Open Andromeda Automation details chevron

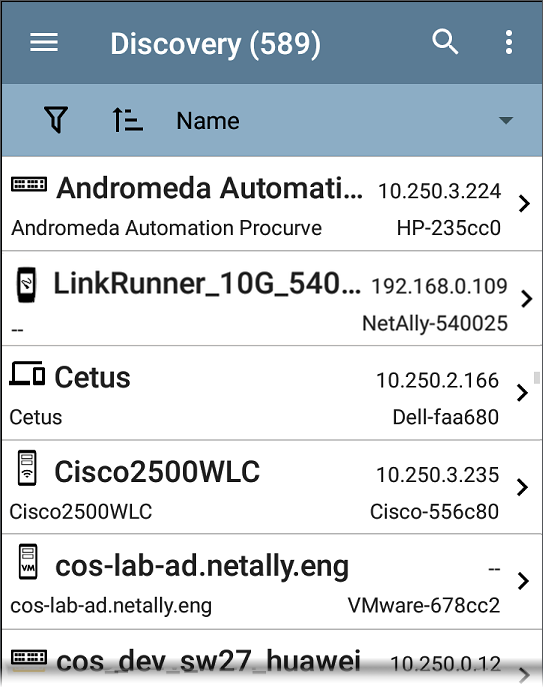pos(524,204)
